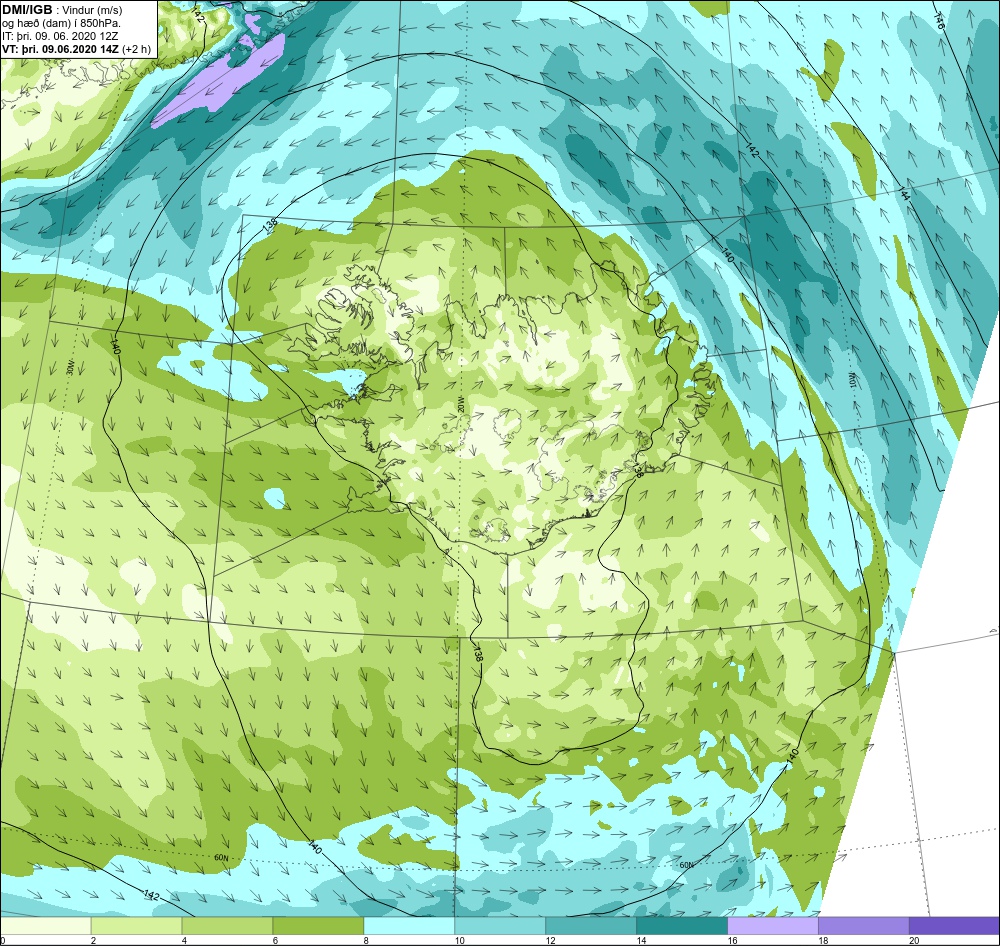This screenshot has width=1000, height=946.
Task: Click the 14–16 m/s dark teal legend swatch
Action: pyautogui.click(x=682, y=925)
